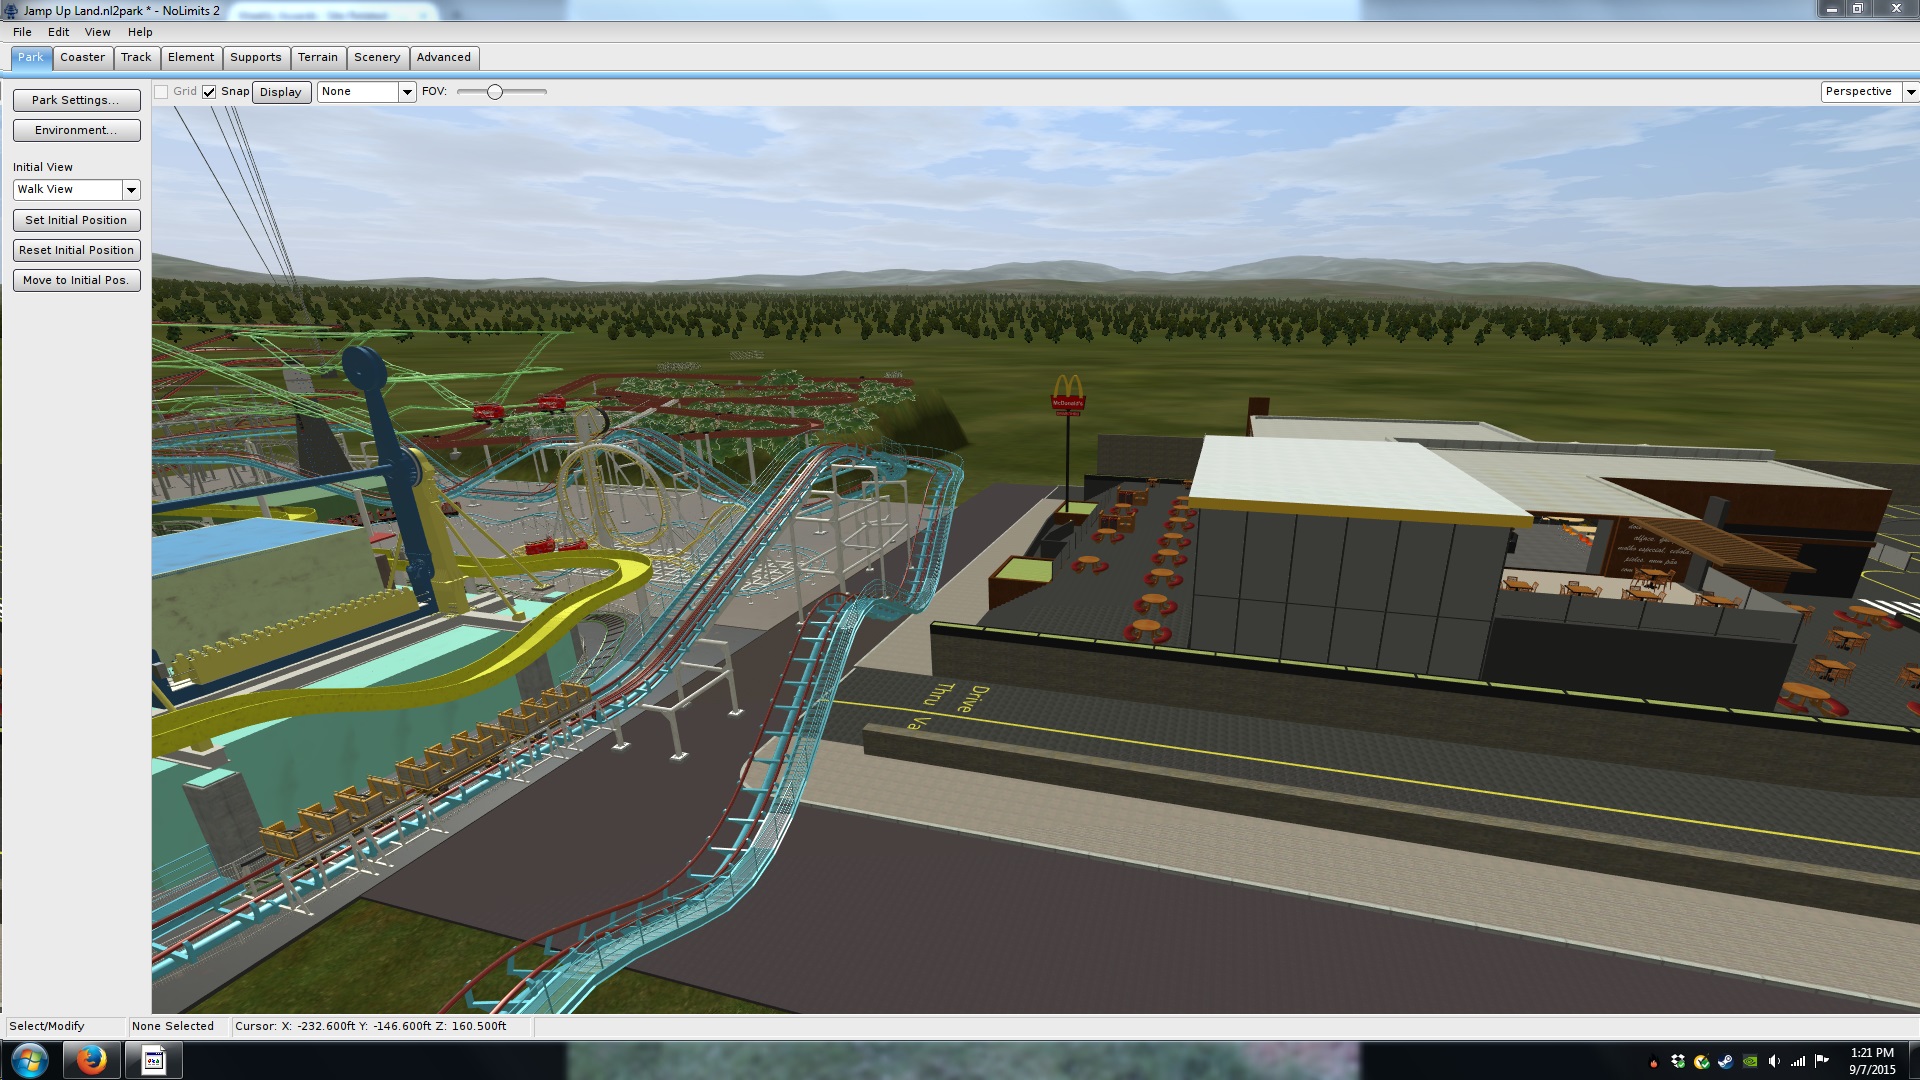Uncheck the Snap checkbox
The image size is (1920, 1080).
209,92
